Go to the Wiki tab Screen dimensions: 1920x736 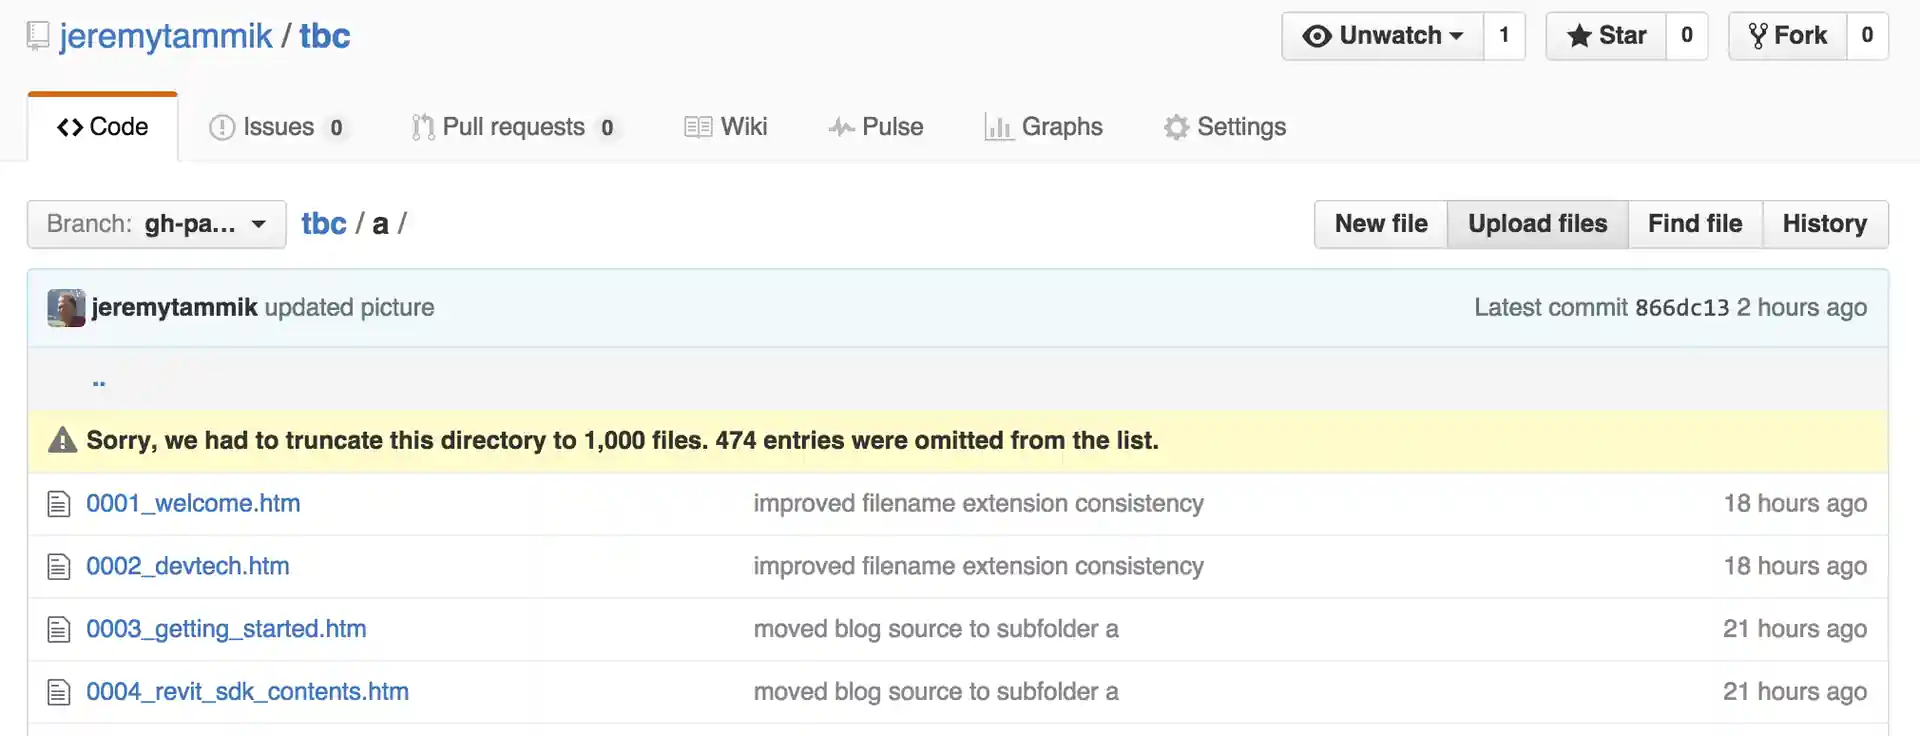click(726, 127)
